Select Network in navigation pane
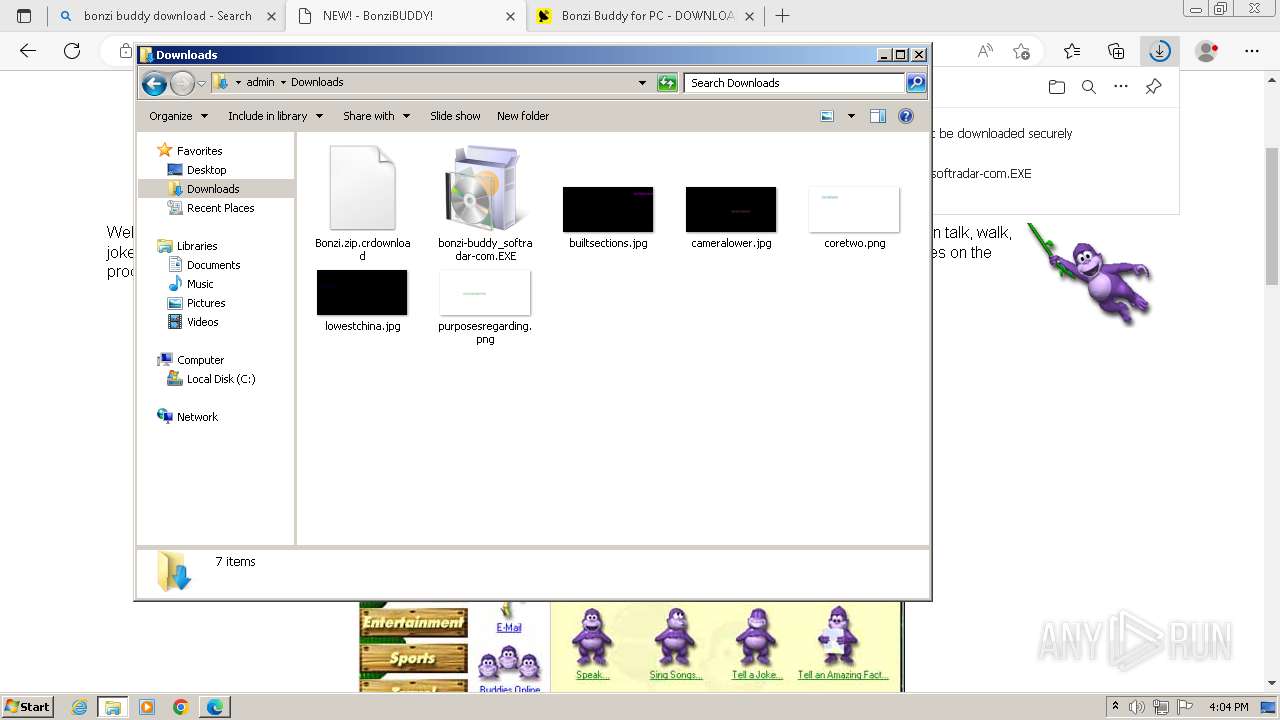The height and width of the screenshot is (720, 1280). [x=197, y=417]
